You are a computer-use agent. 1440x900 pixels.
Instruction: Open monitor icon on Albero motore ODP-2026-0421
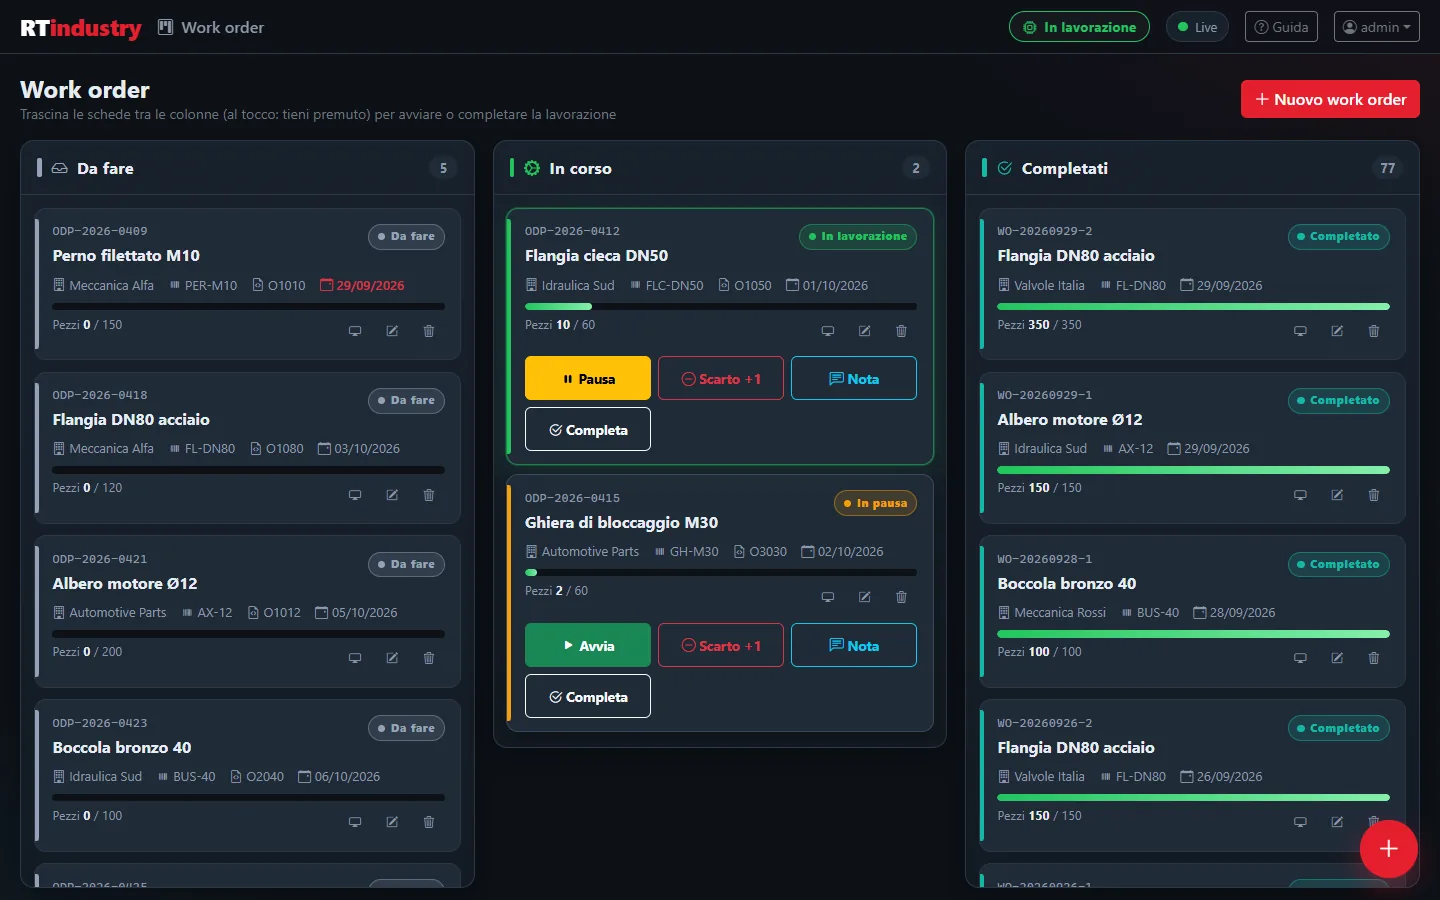pyautogui.click(x=355, y=658)
